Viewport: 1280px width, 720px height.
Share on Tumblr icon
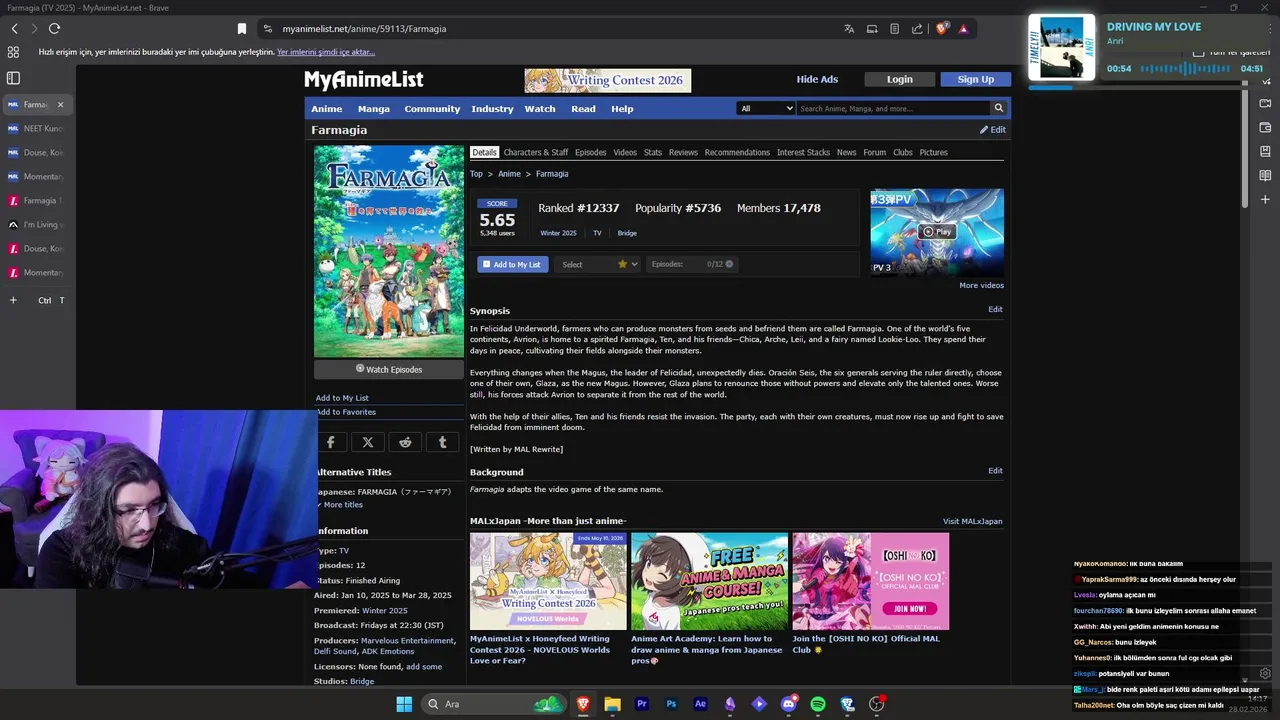443,442
